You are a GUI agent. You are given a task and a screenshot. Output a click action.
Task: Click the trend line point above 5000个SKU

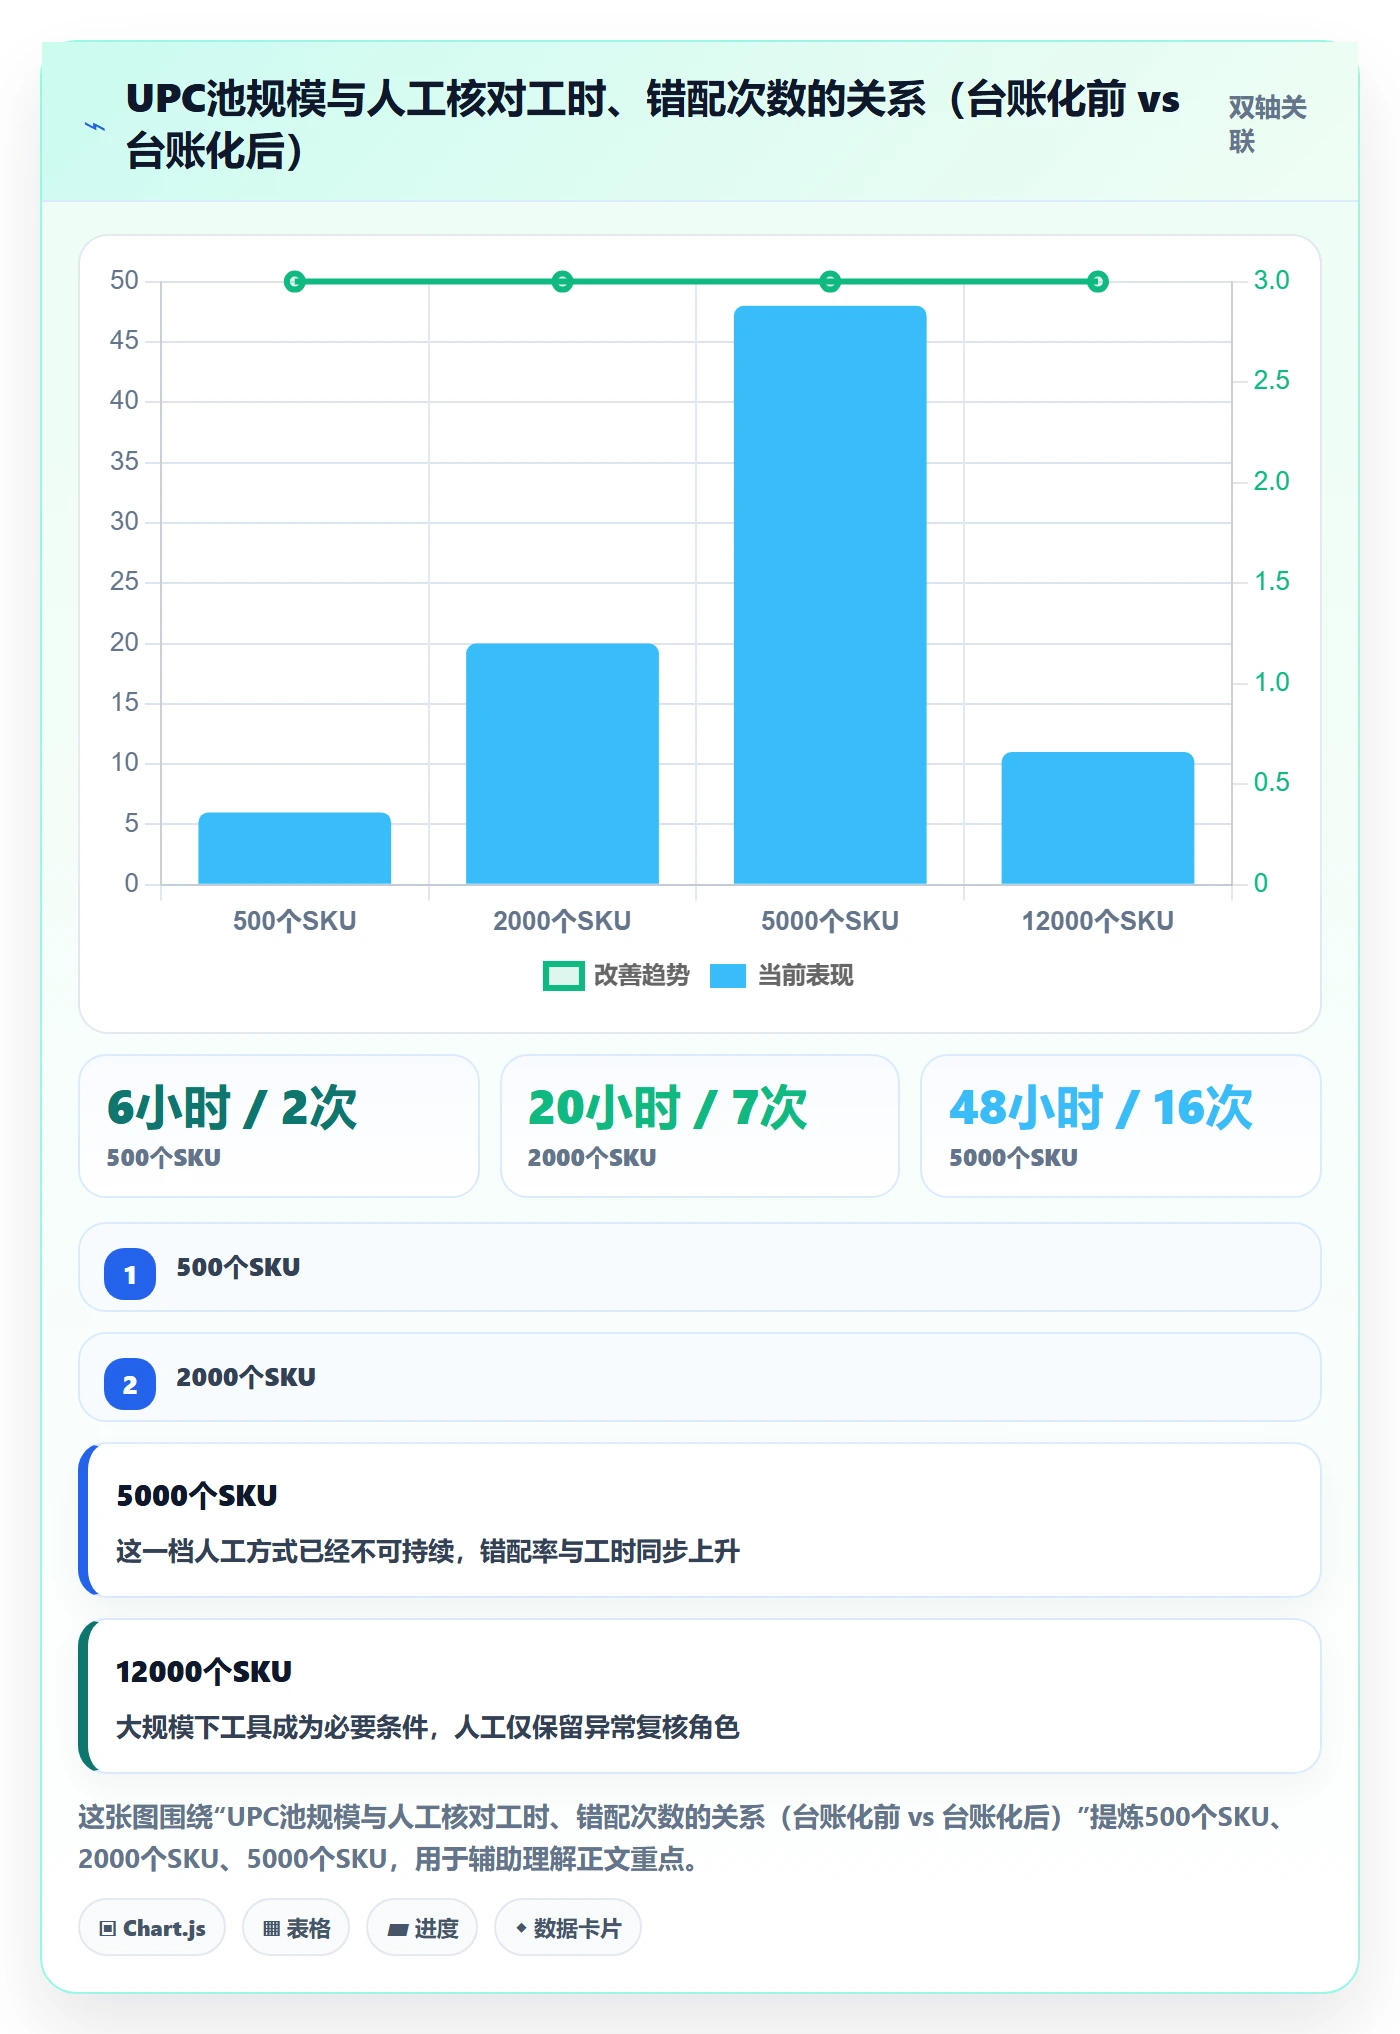pyautogui.click(x=830, y=282)
